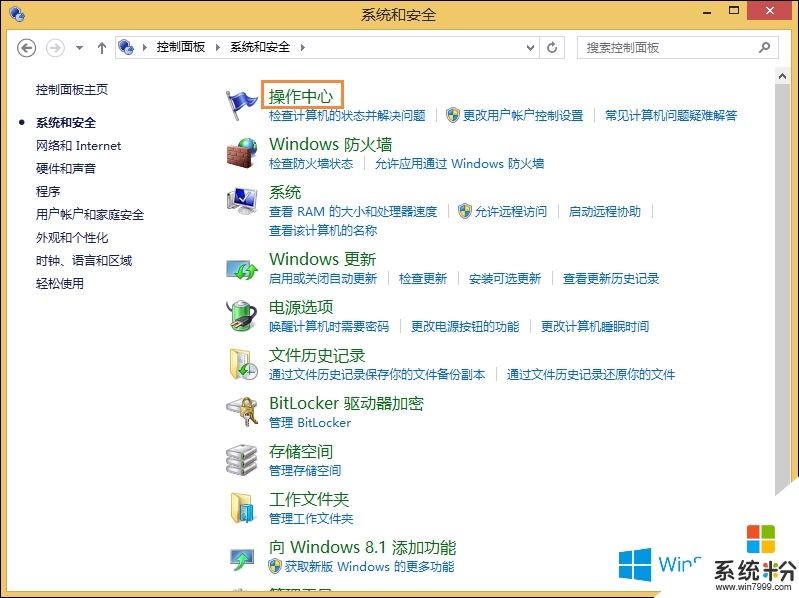
Task: Click 安装可选更新 link
Action: point(505,279)
